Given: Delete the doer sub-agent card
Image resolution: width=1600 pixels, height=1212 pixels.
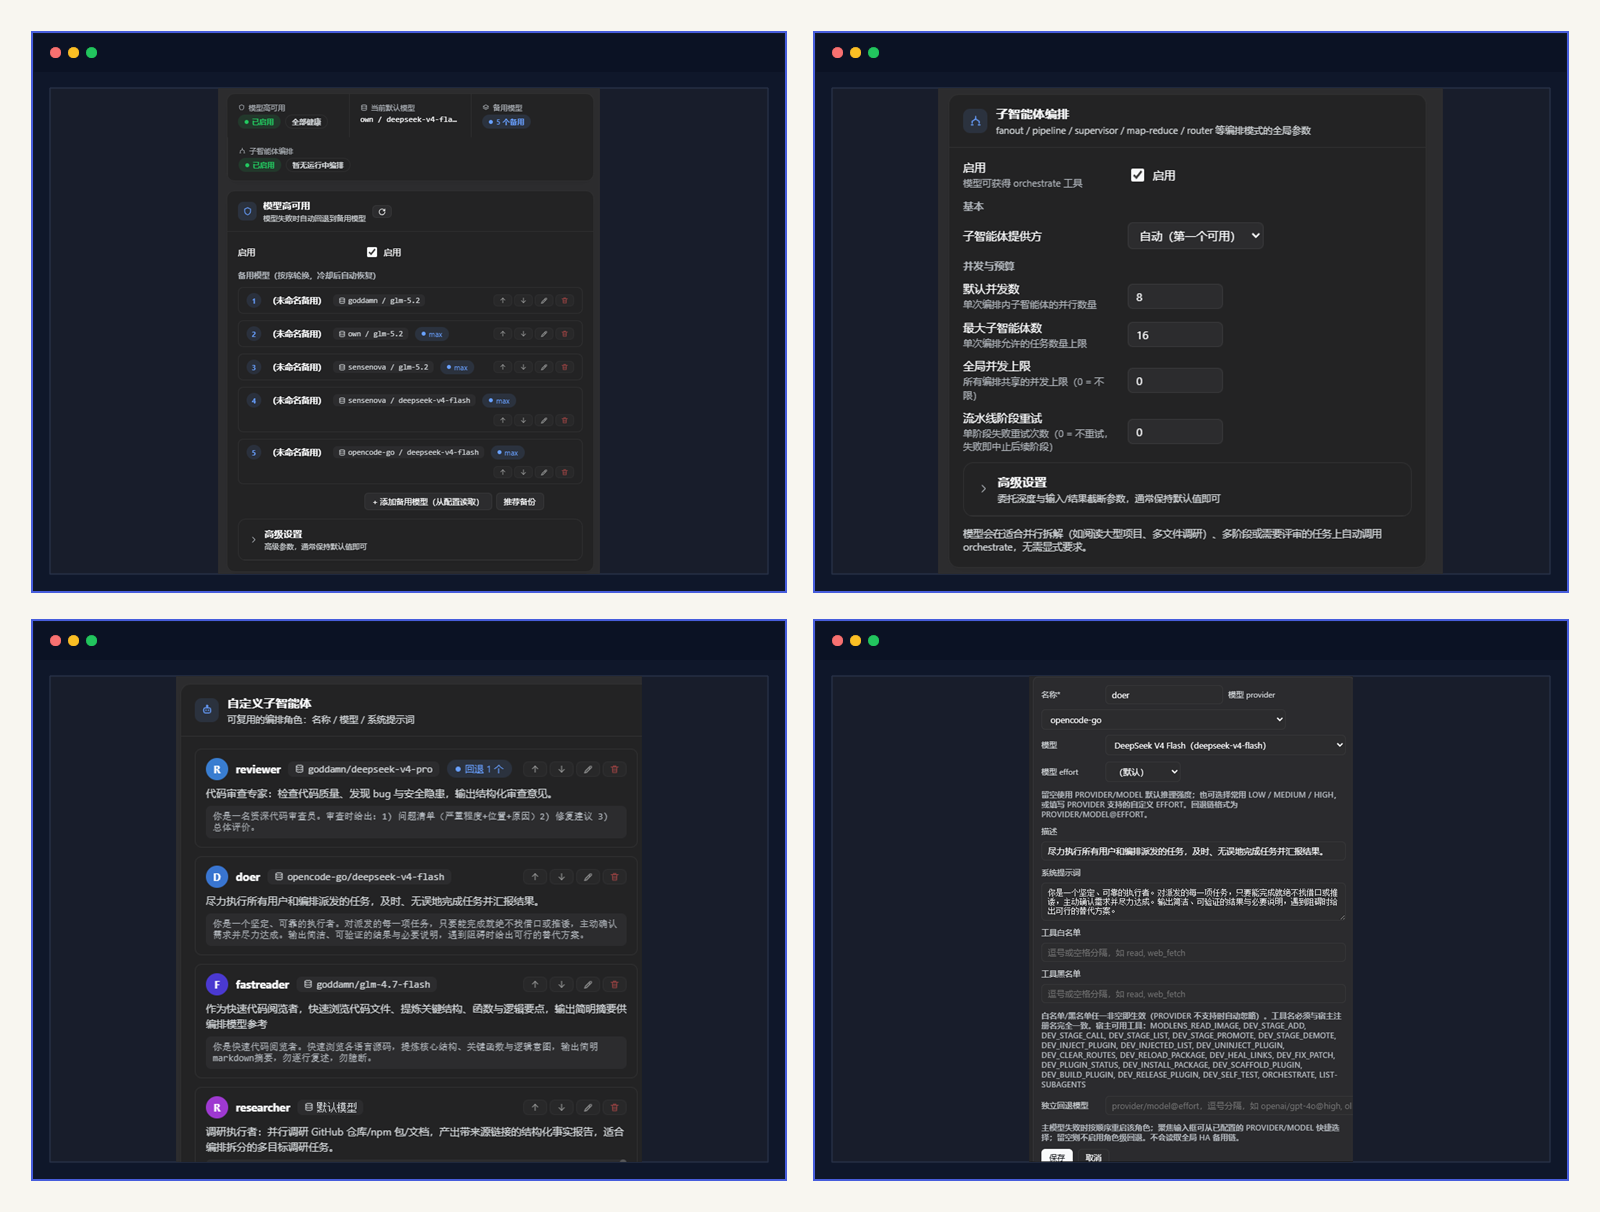Looking at the screenshot, I should coord(615,877).
